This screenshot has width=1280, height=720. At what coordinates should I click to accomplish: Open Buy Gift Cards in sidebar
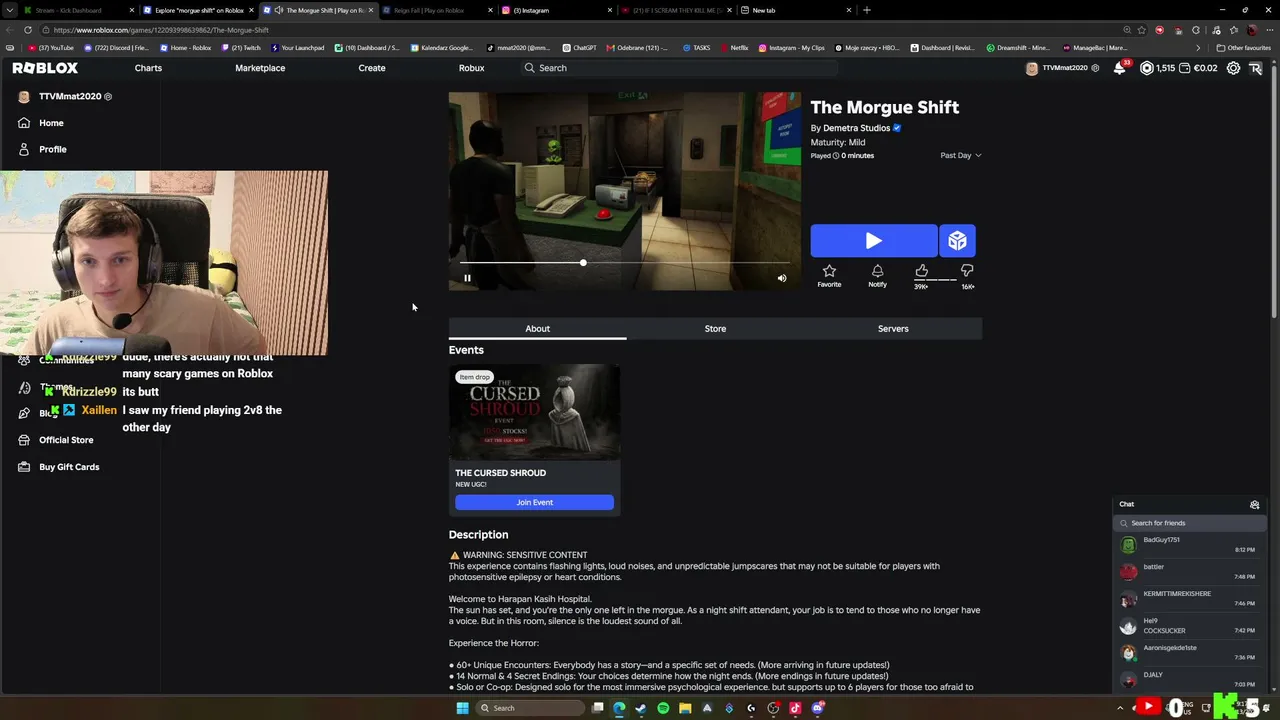69,467
